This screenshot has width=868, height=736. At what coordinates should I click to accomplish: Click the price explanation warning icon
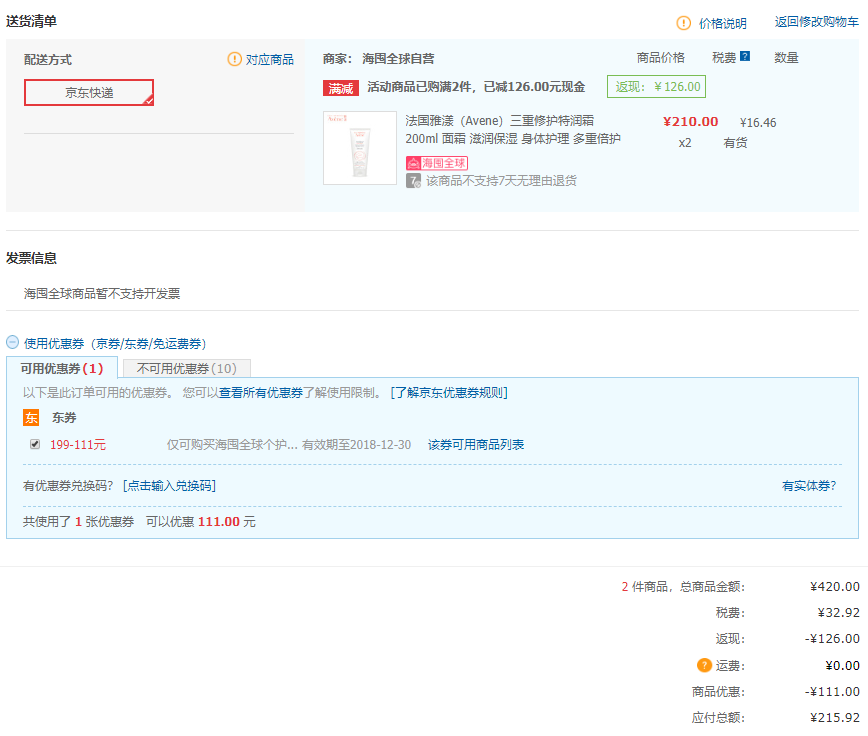684,23
